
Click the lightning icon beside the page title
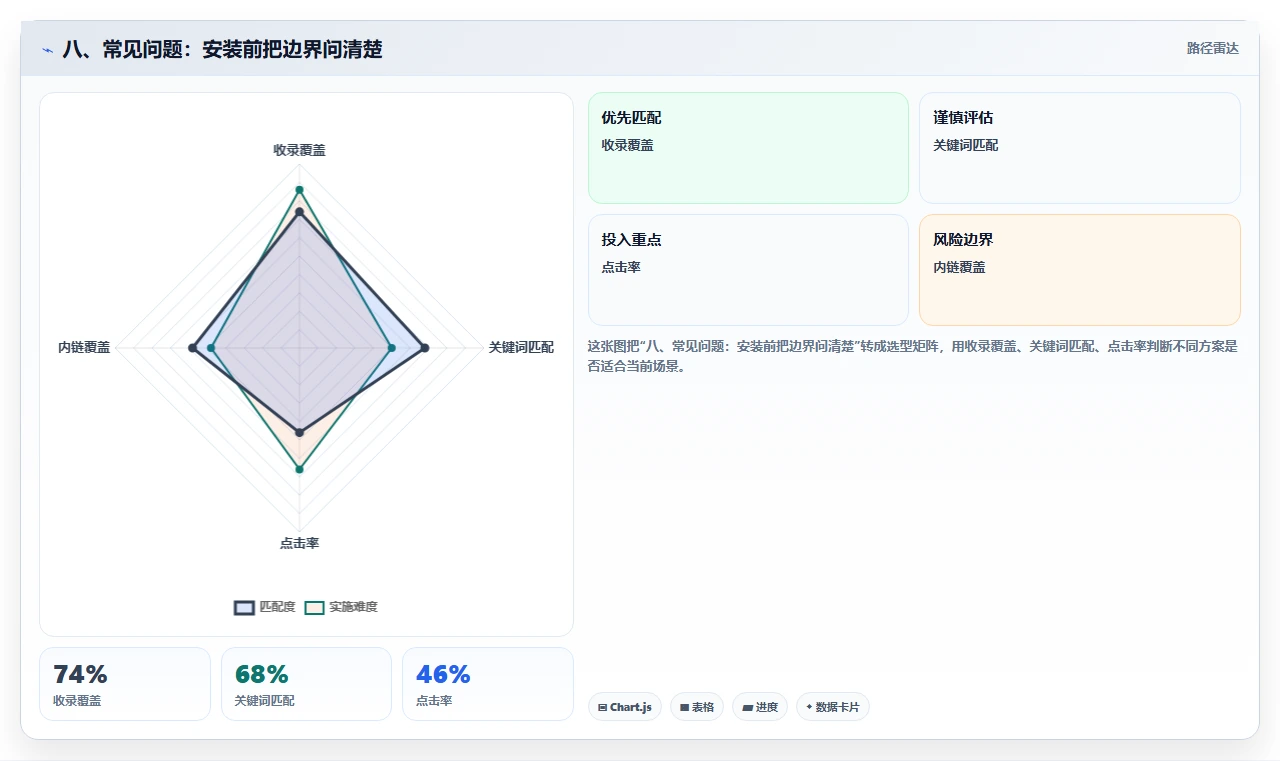[48, 50]
